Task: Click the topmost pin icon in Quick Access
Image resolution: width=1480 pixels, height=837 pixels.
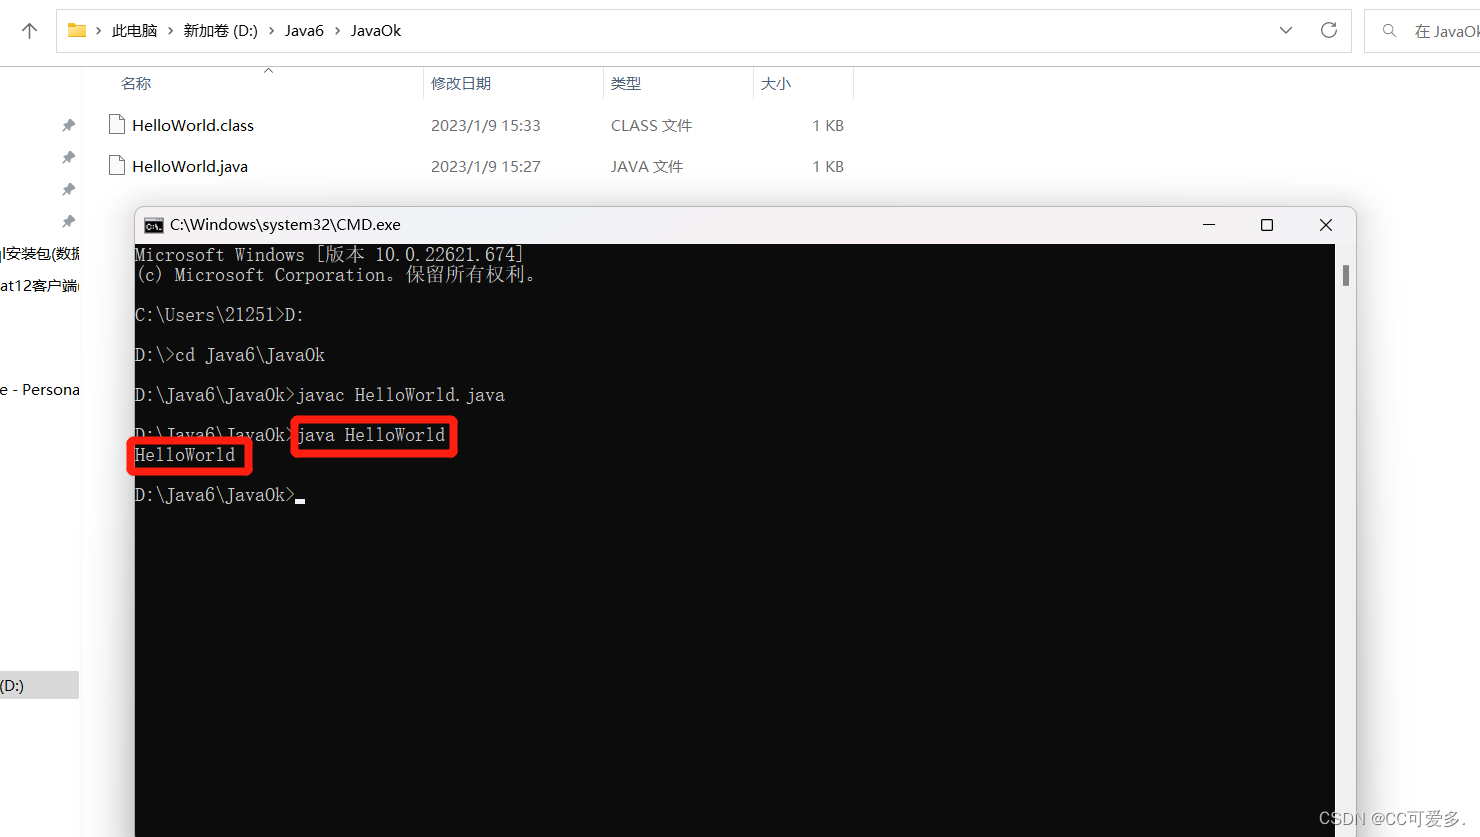Action: [x=67, y=124]
